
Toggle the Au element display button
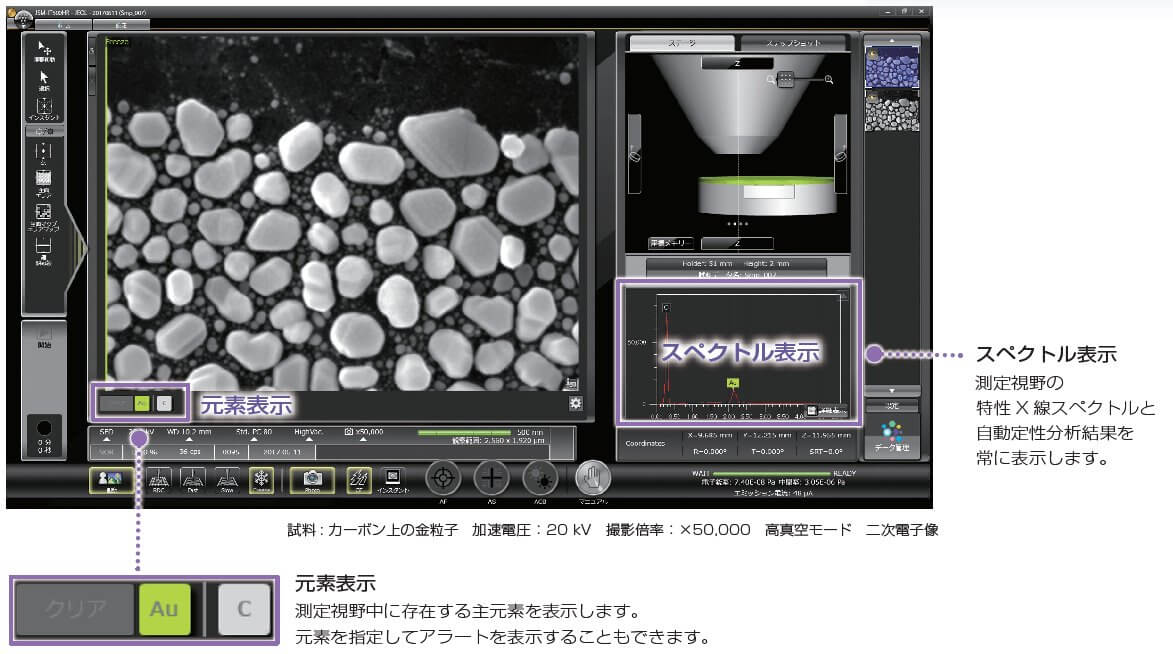click(140, 401)
